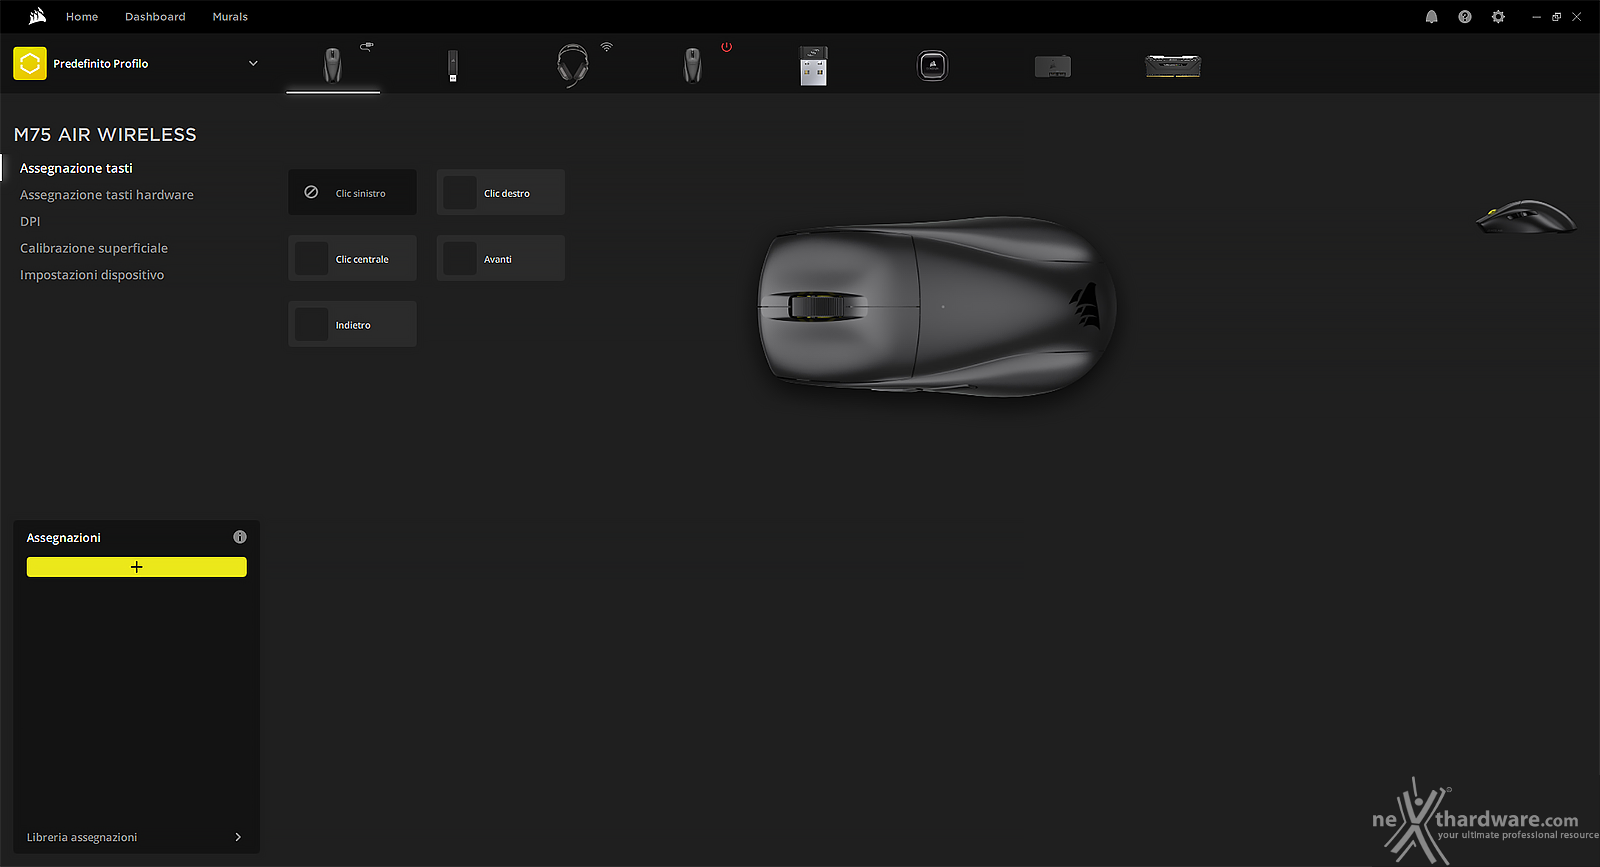Open Assegnazione tasti section
This screenshot has height=867, width=1600.
click(x=76, y=168)
